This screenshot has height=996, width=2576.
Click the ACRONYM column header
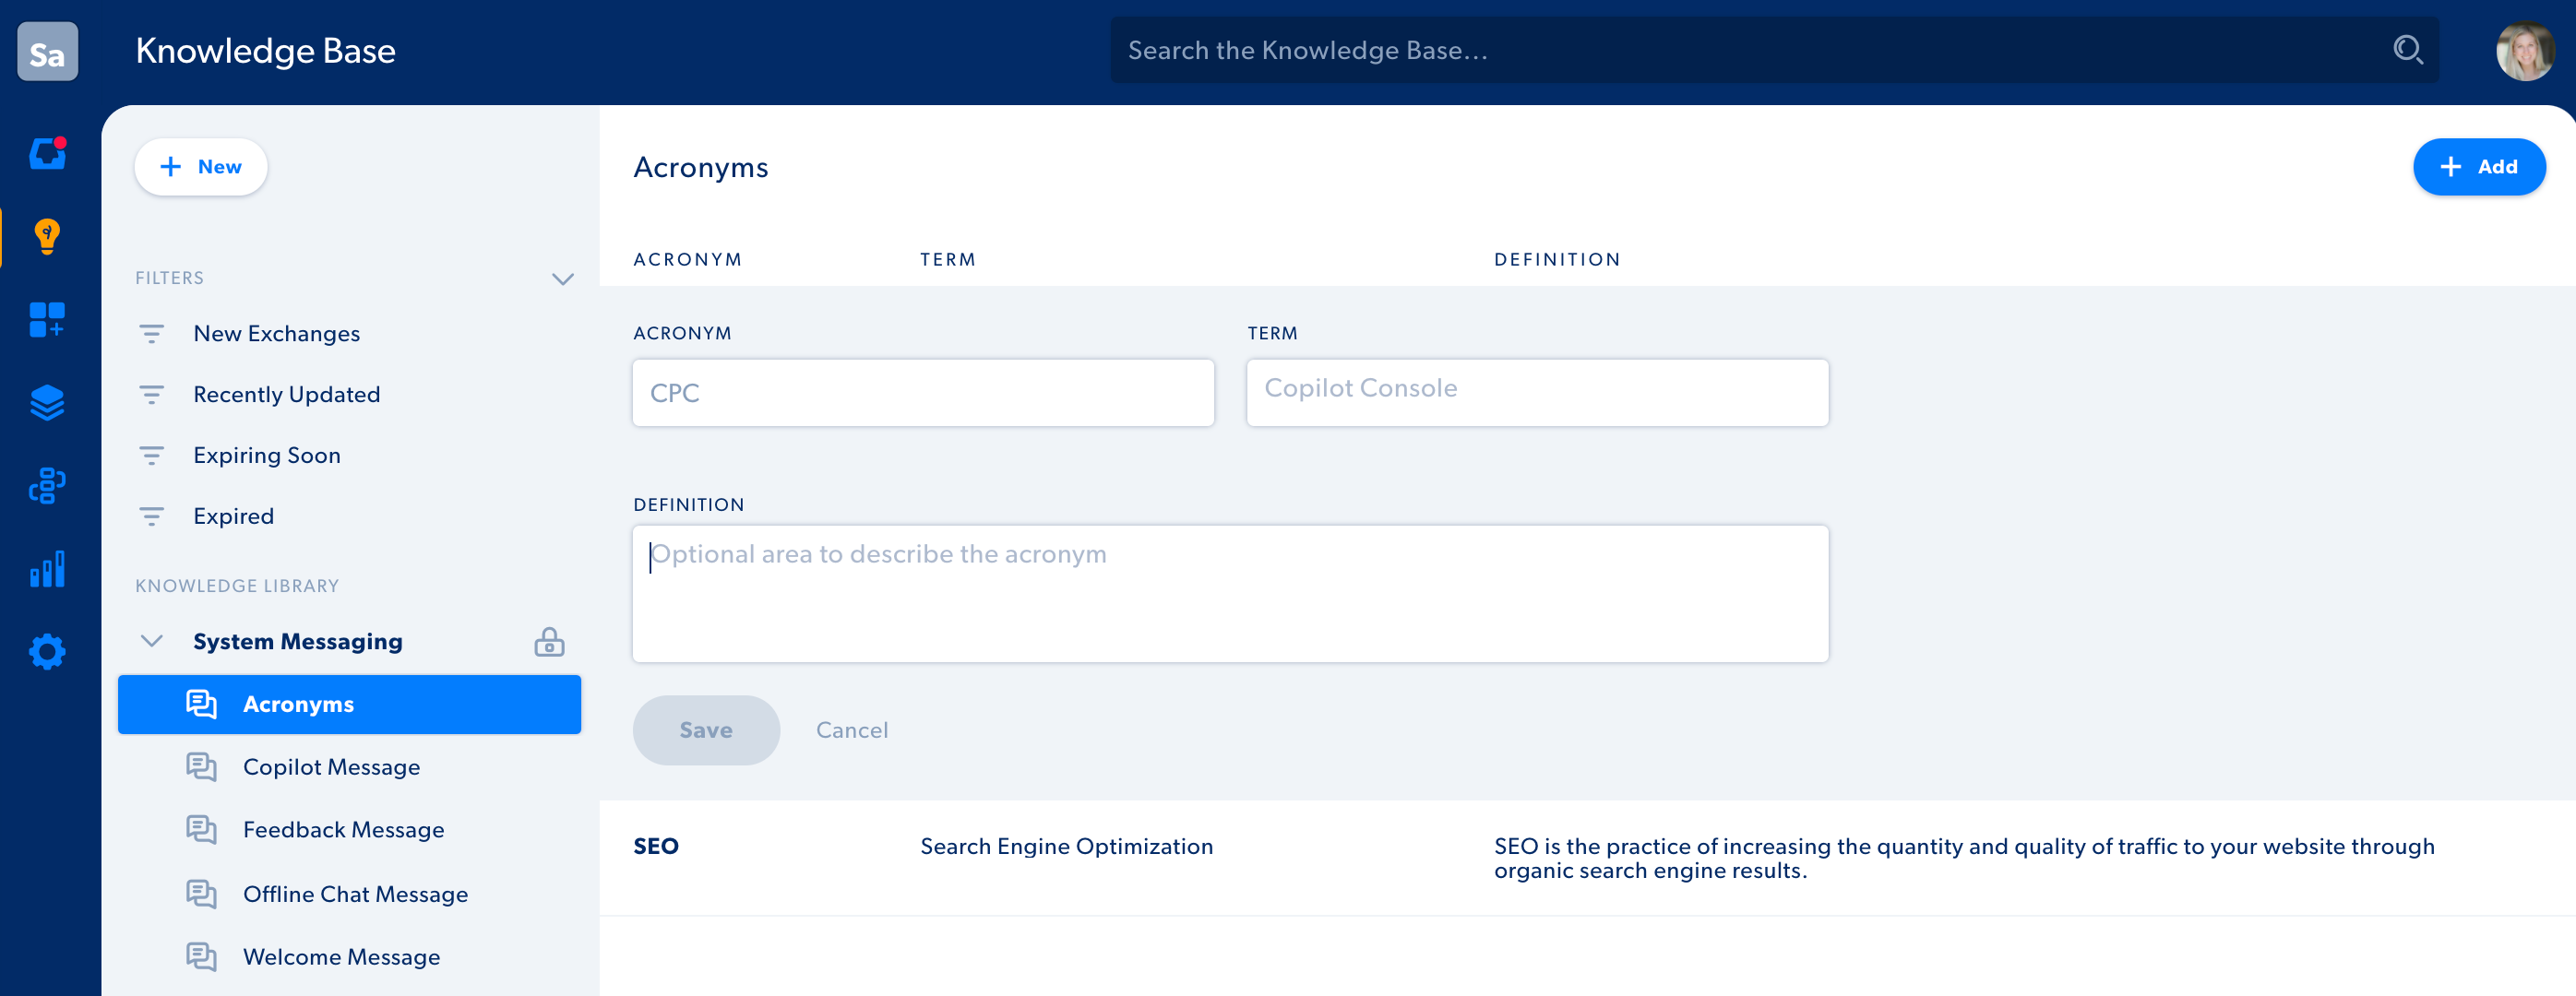(688, 260)
